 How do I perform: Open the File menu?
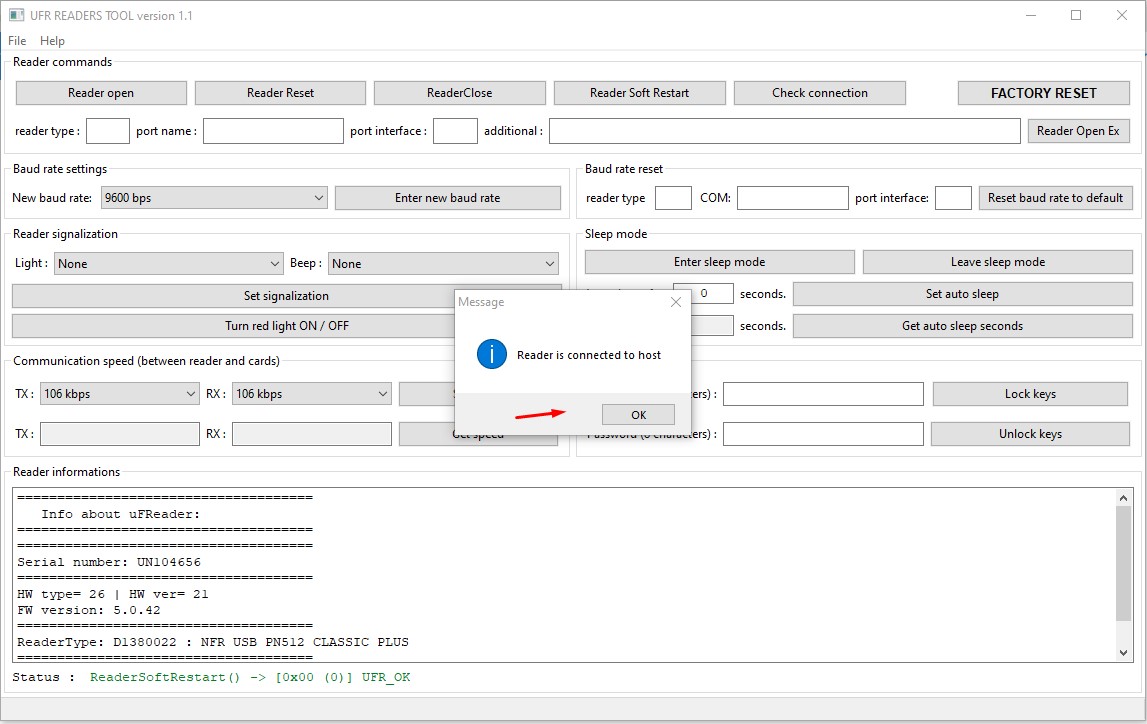(x=17, y=41)
